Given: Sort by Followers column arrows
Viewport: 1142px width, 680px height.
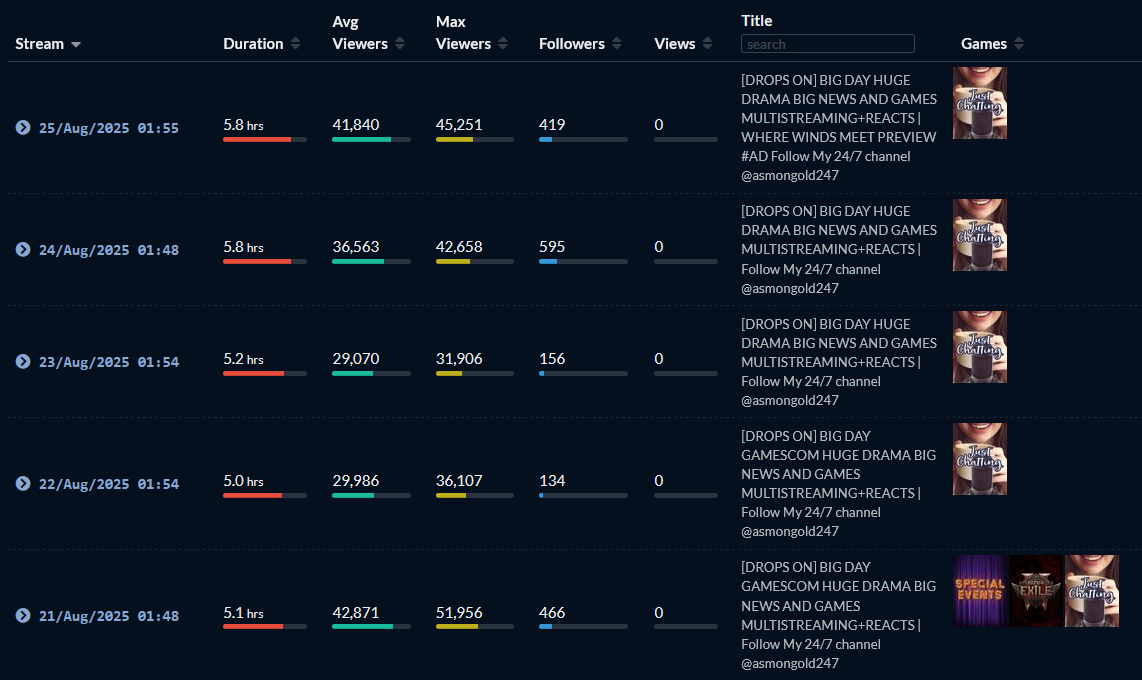Looking at the screenshot, I should (x=617, y=44).
